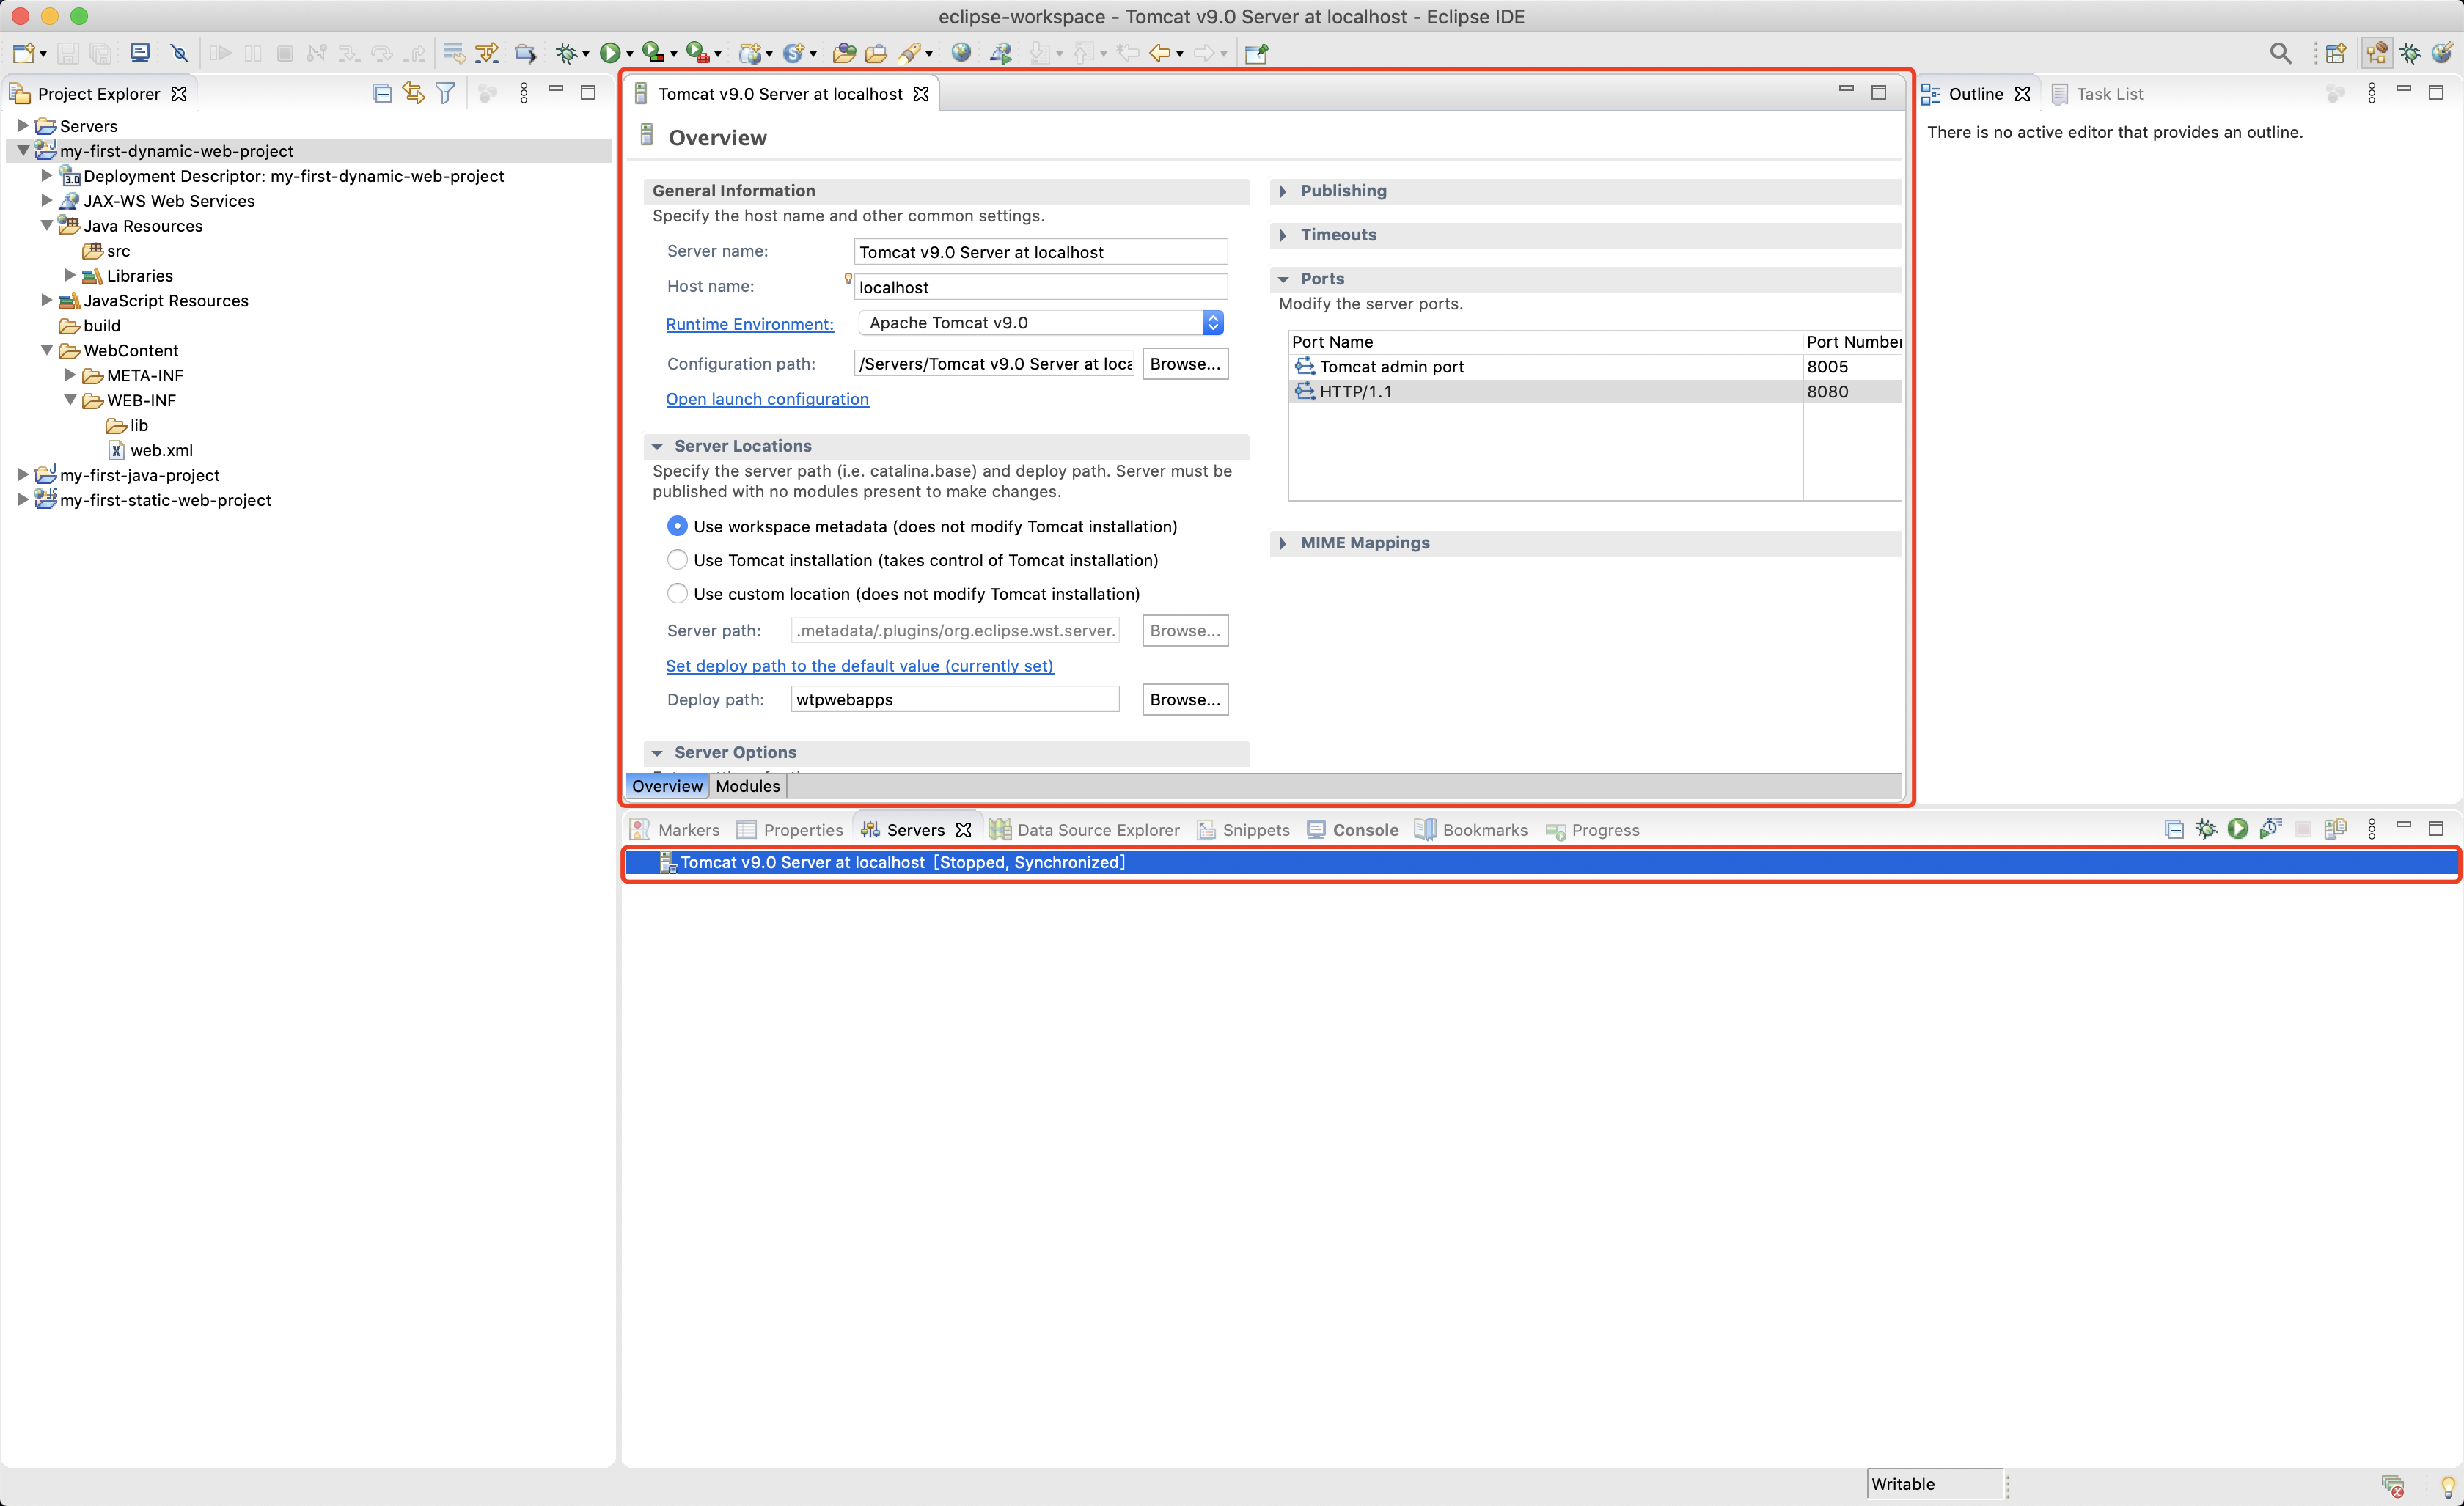Collapse my-first-dynamic-web-project node
2464x1506 pixels.
[x=22, y=151]
